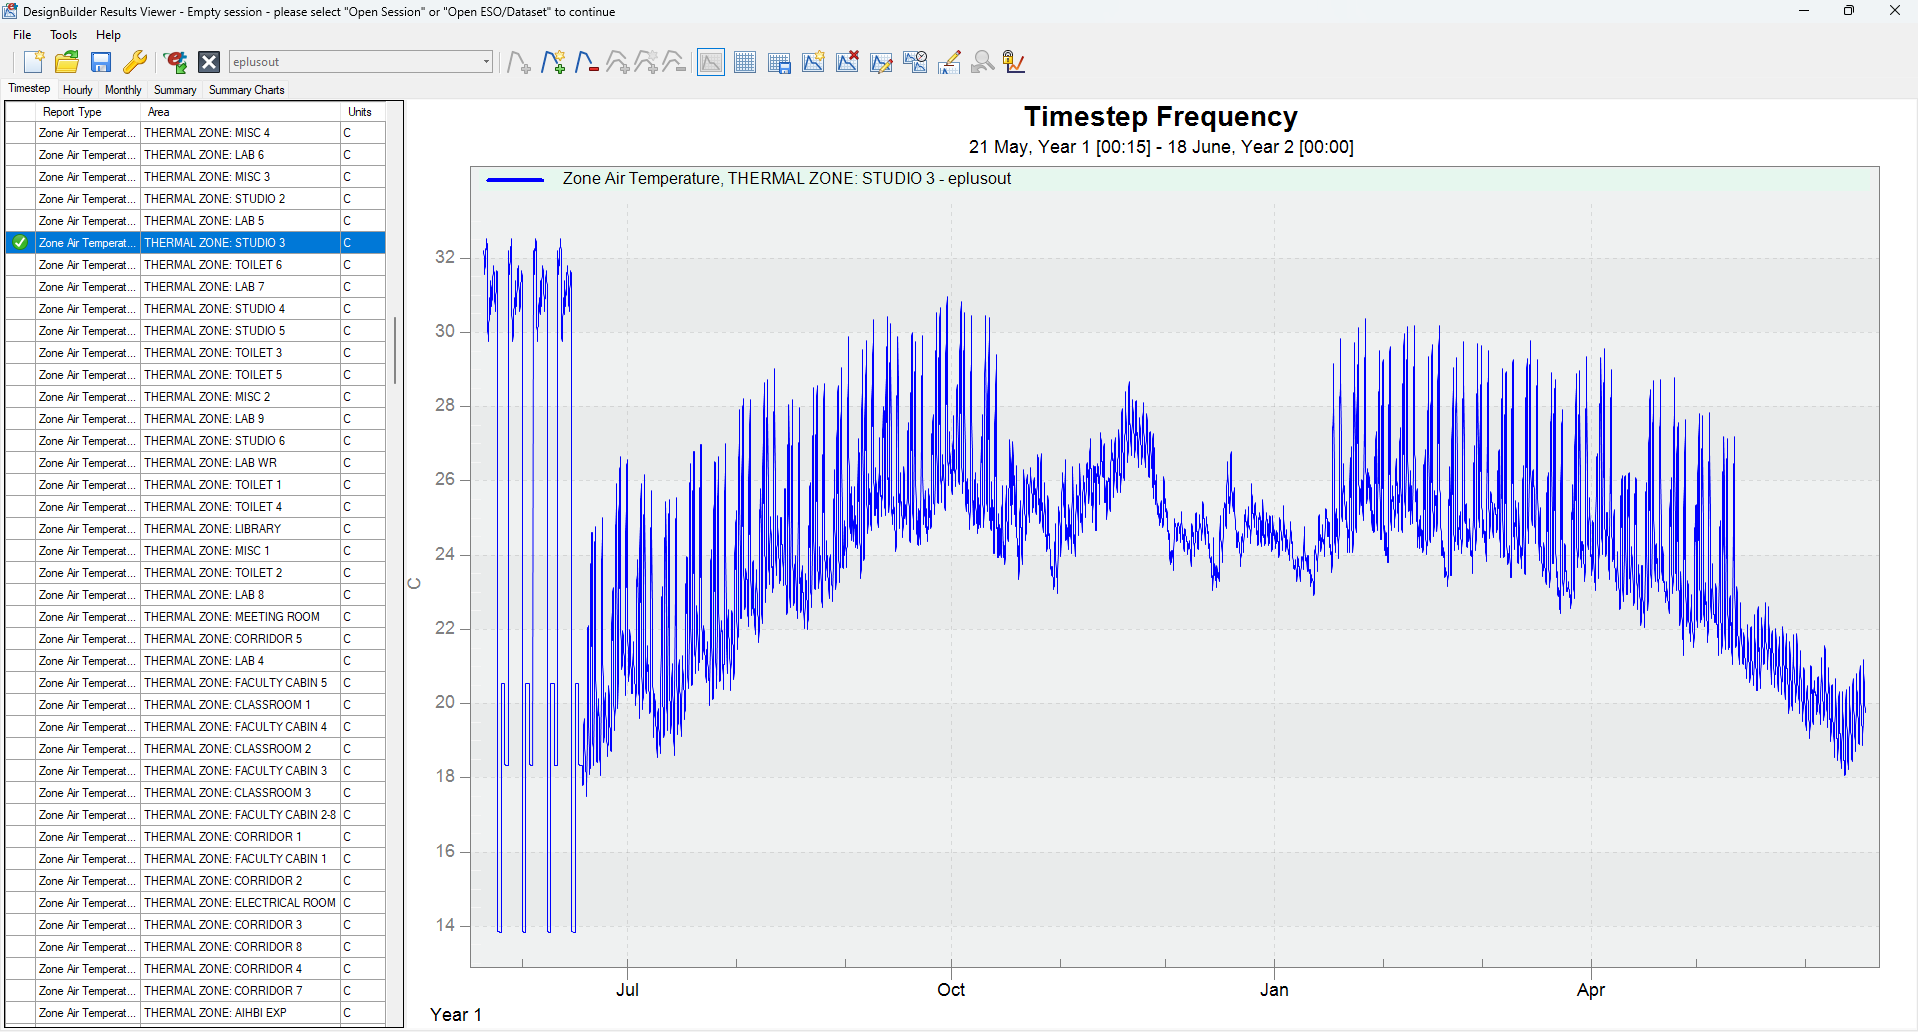Tick checkbox cell for LAB 6 row
The width and height of the screenshot is (1918, 1032).
[x=20, y=155]
